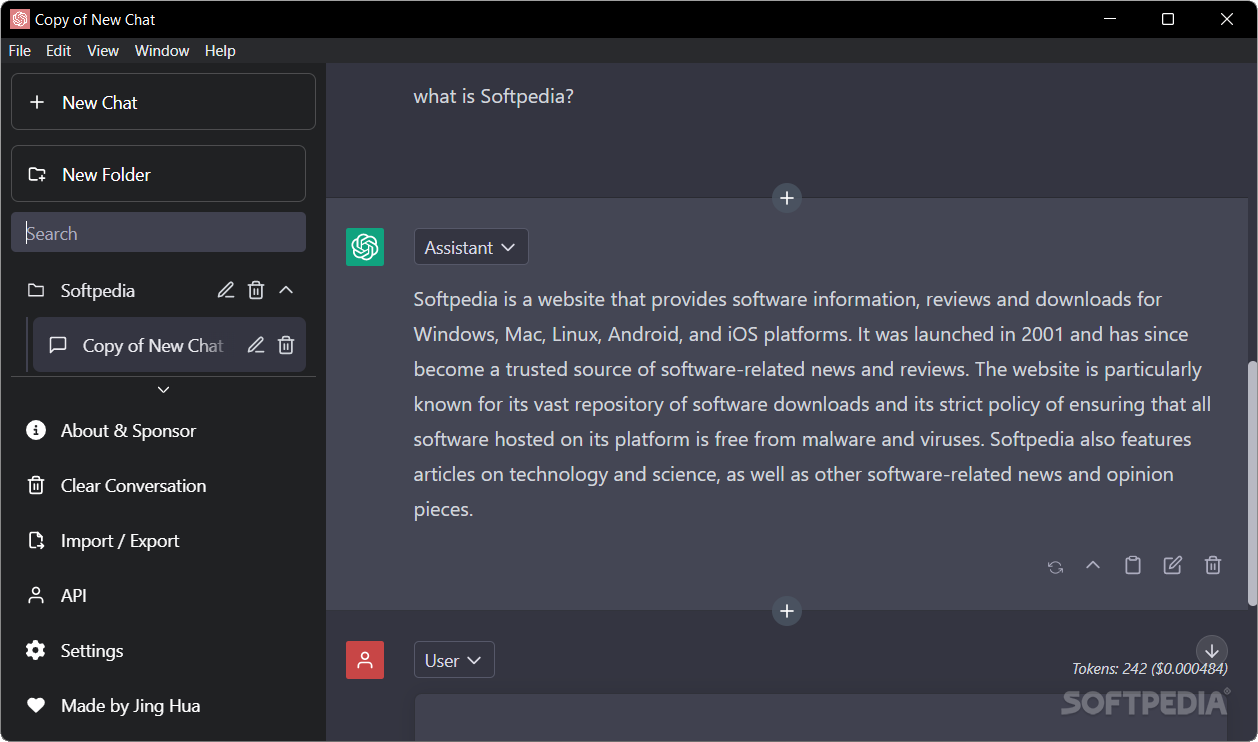Click the heart icon beside Made by Jing Hua

coord(36,705)
